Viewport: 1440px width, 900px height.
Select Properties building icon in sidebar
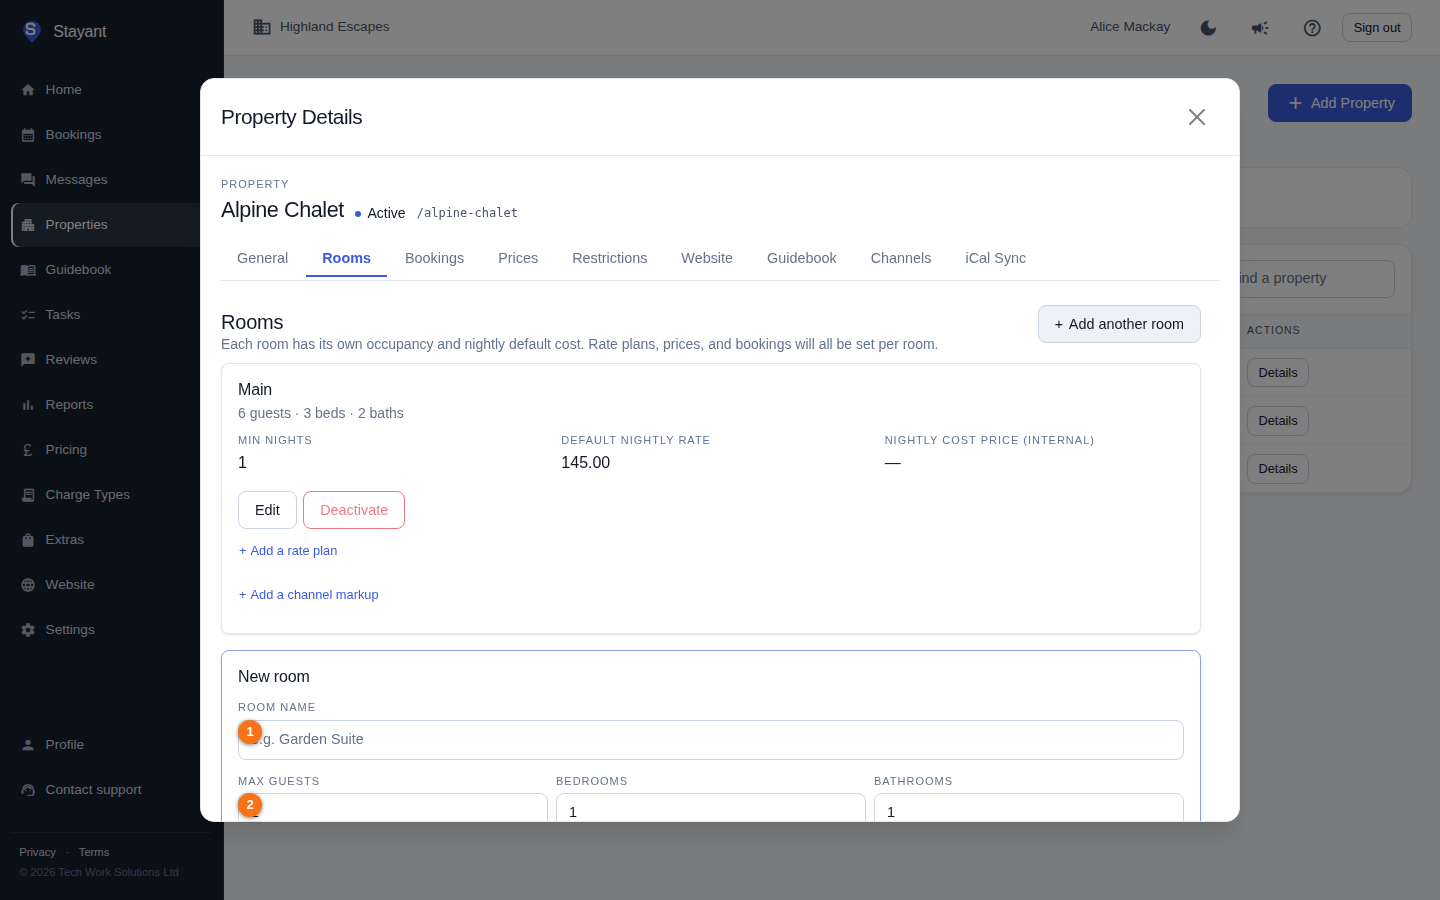click(28, 225)
